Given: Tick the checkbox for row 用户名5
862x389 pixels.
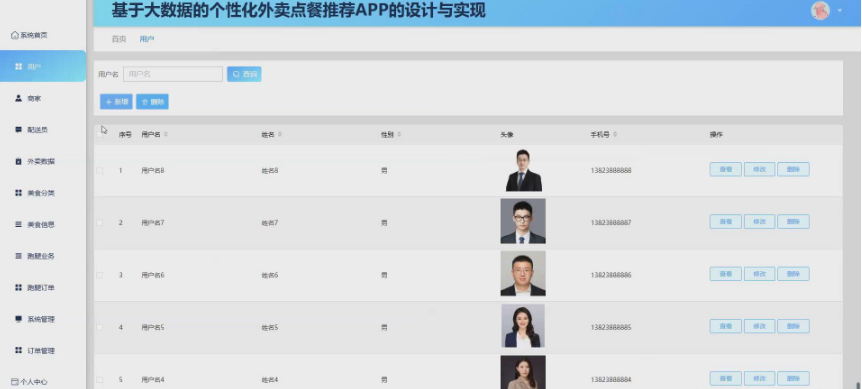Looking at the screenshot, I should coord(100,327).
